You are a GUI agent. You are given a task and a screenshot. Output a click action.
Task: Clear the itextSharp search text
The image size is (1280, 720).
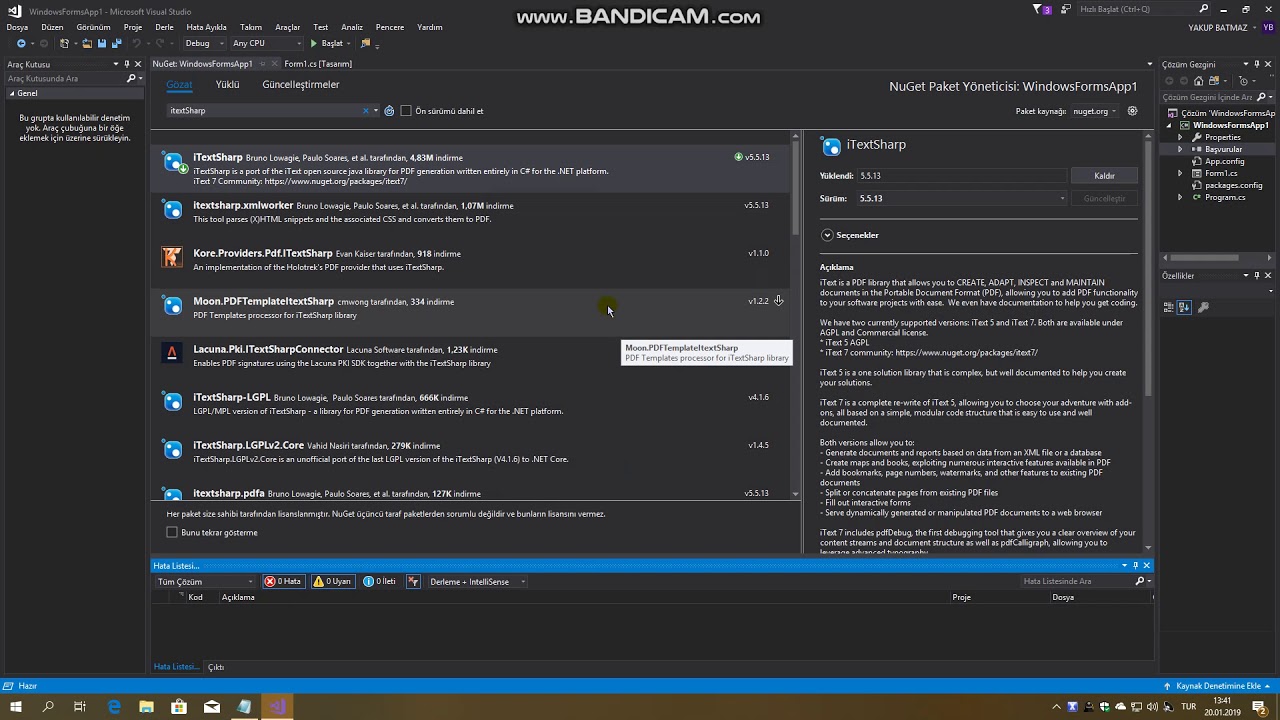click(x=366, y=111)
